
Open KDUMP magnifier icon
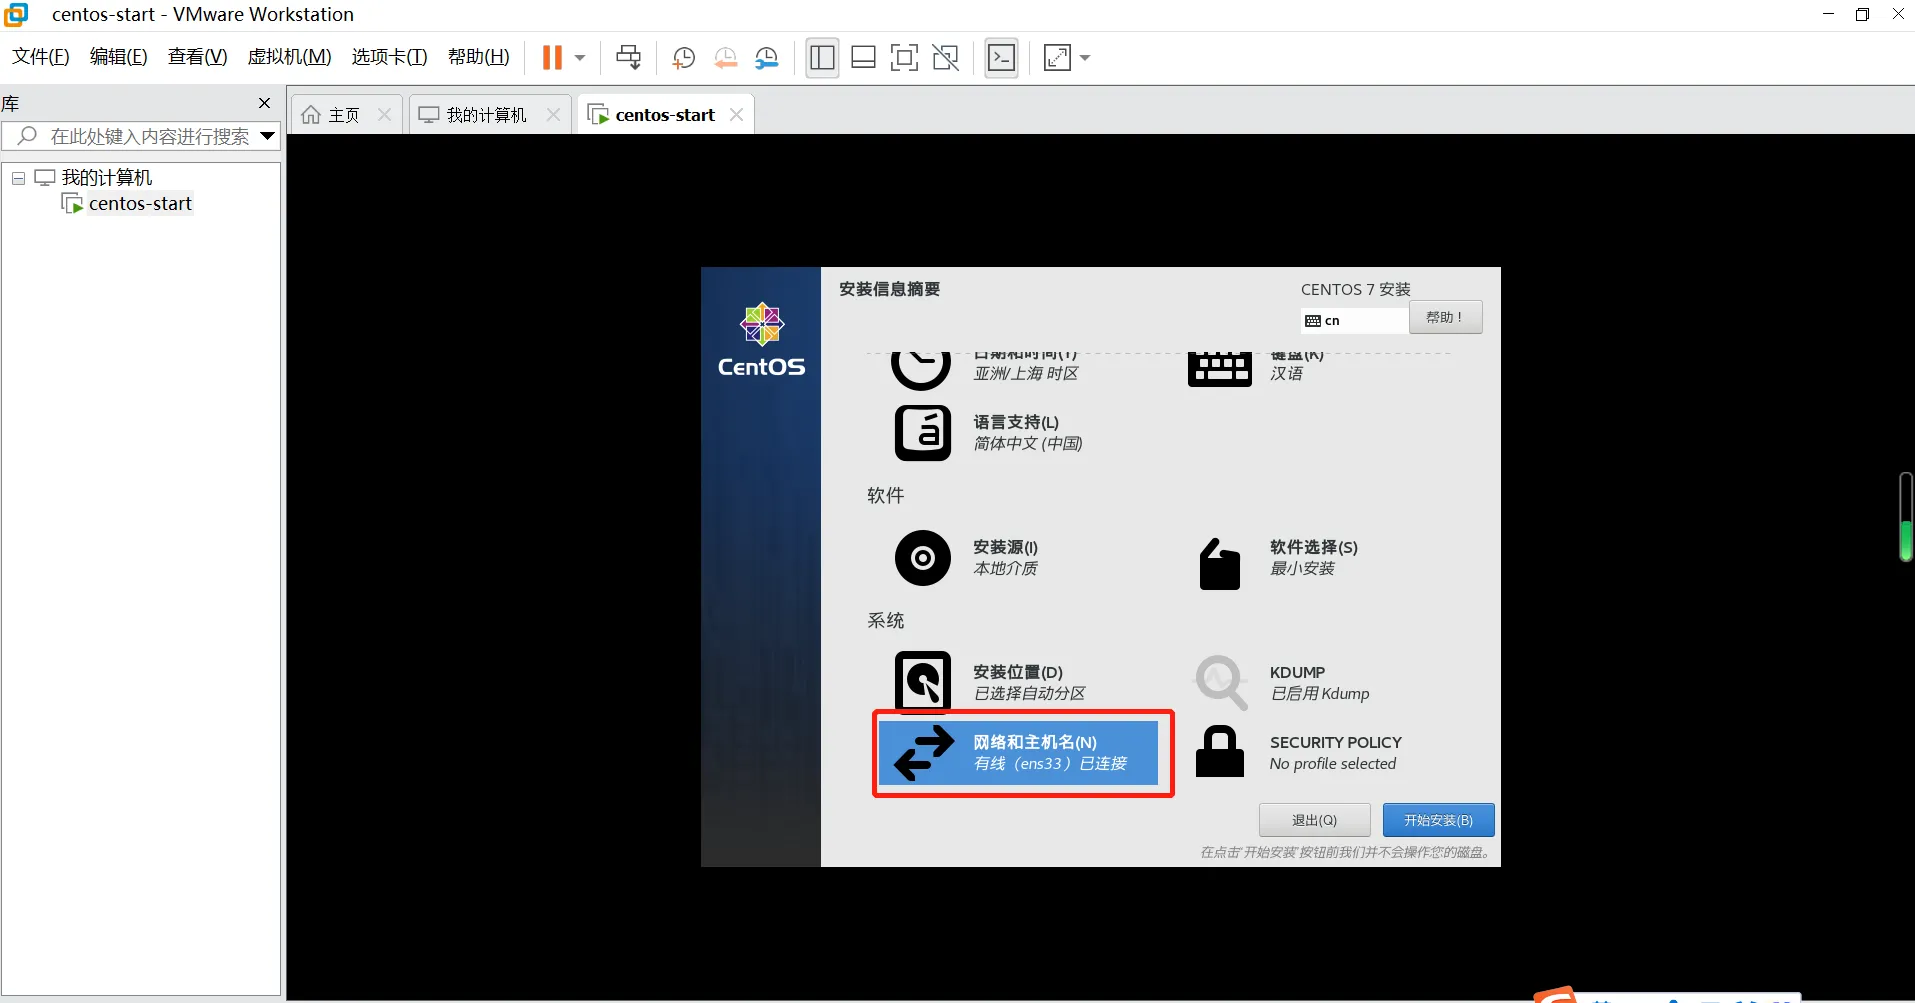[x=1221, y=682]
